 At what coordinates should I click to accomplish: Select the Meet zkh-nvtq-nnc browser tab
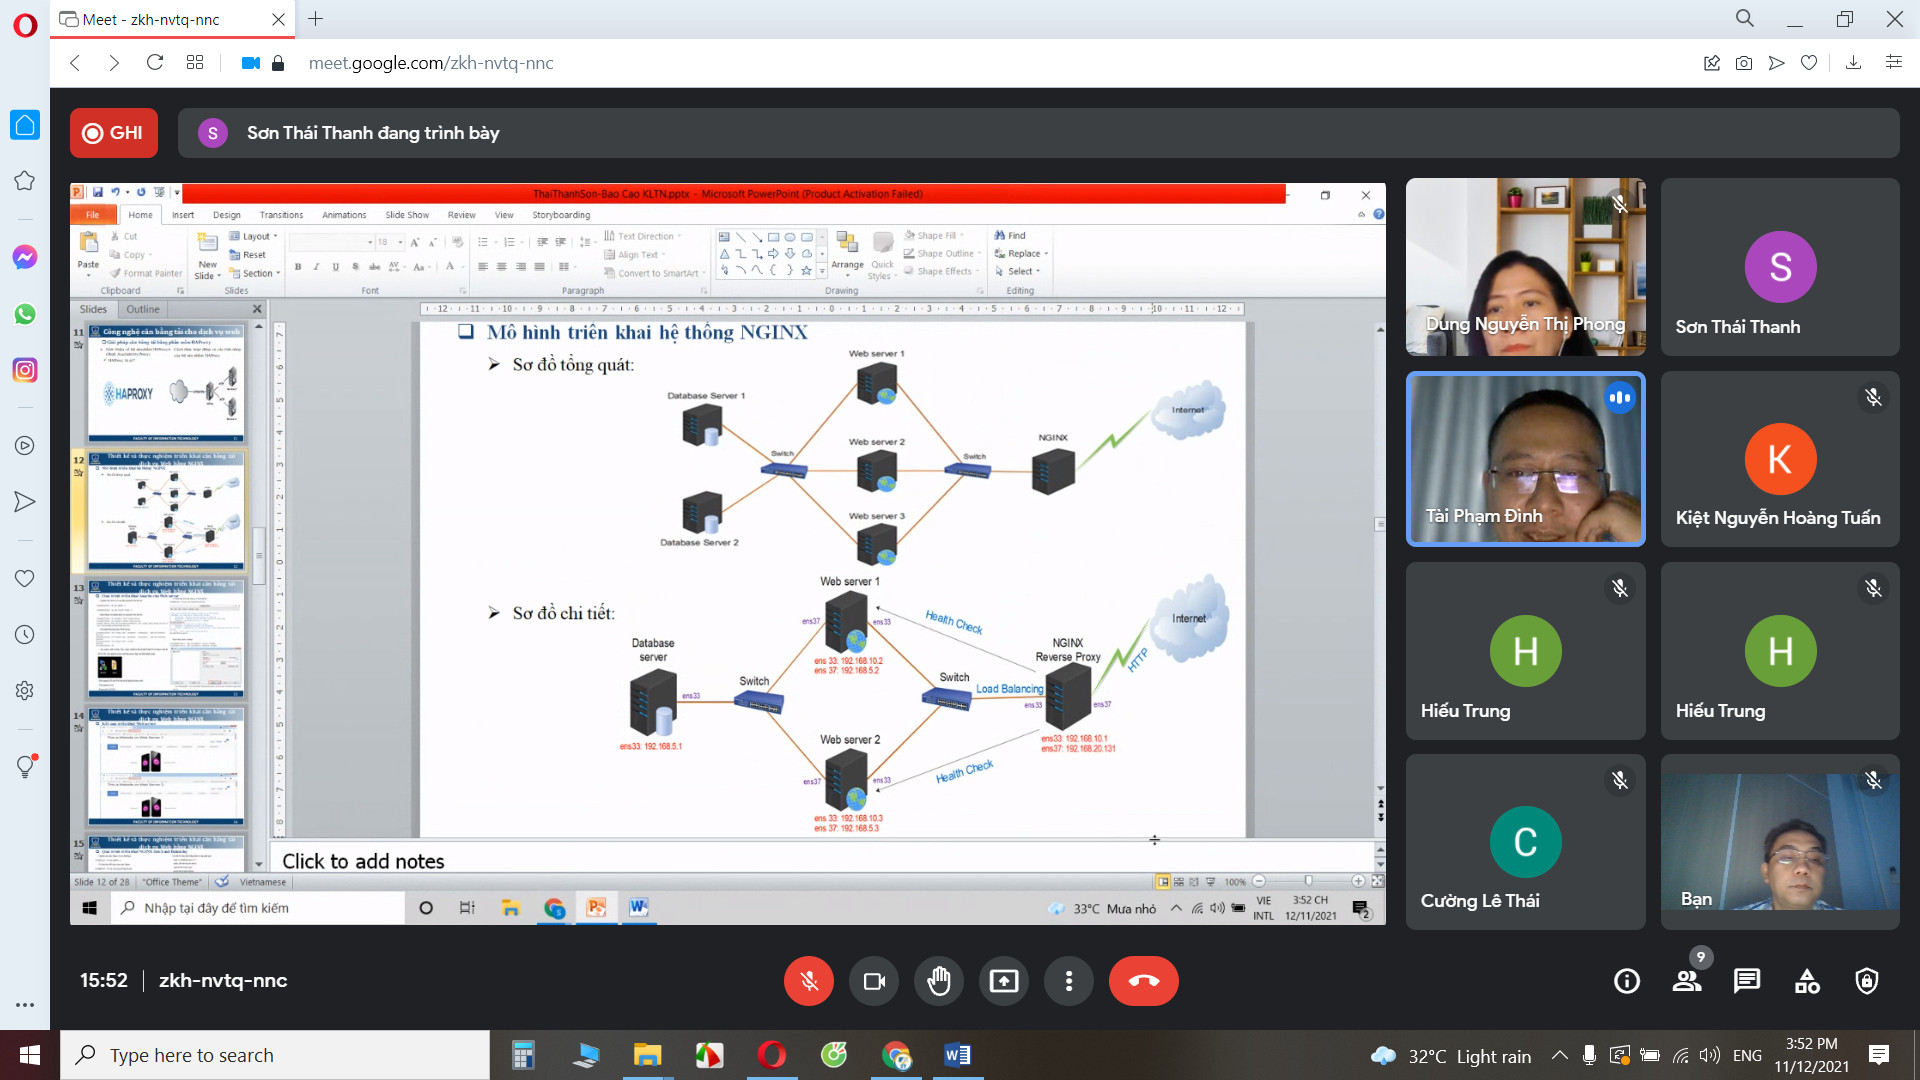click(160, 19)
